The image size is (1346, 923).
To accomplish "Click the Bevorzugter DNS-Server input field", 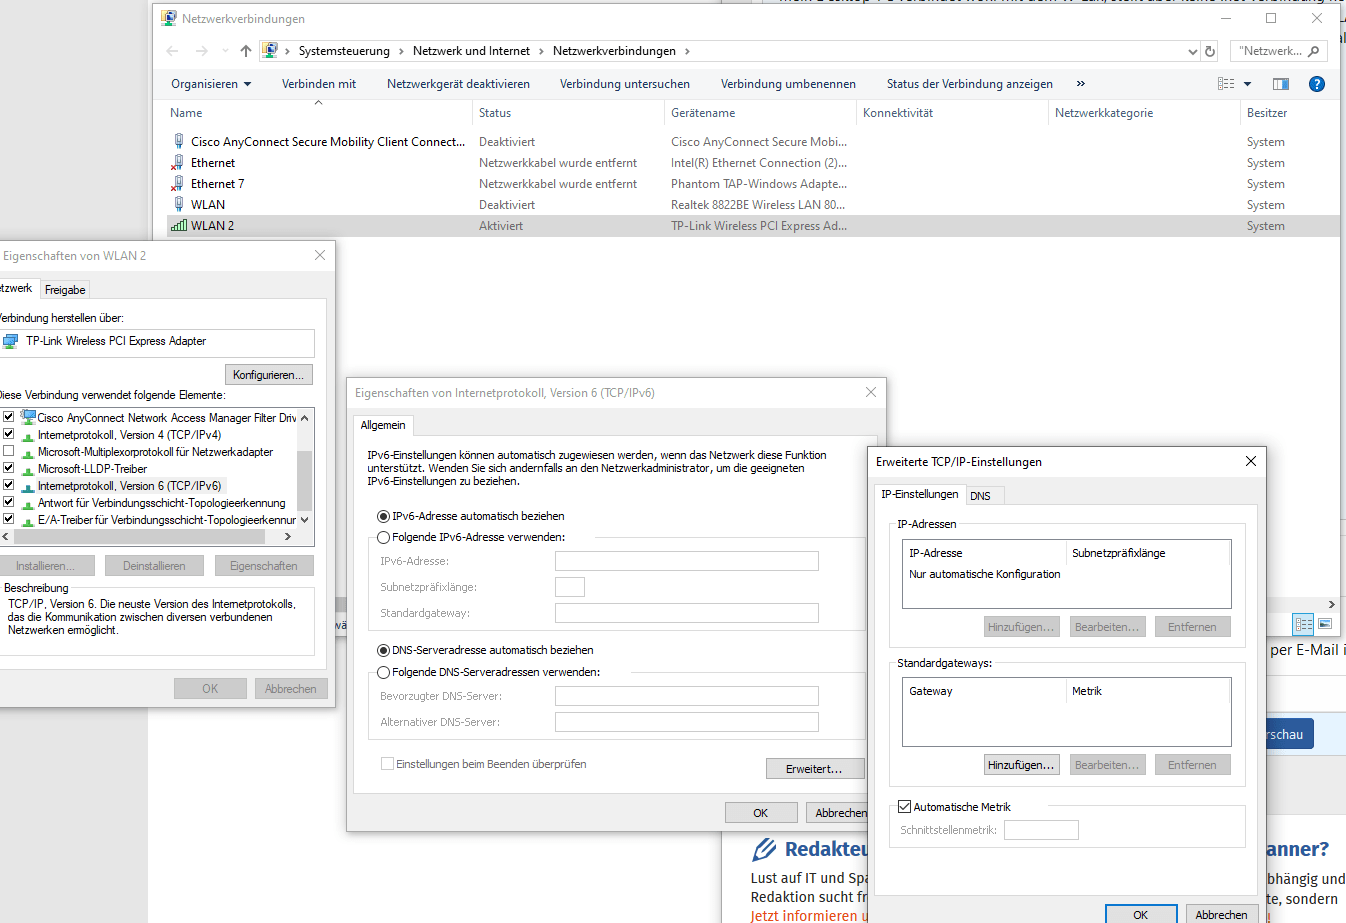I will point(687,696).
